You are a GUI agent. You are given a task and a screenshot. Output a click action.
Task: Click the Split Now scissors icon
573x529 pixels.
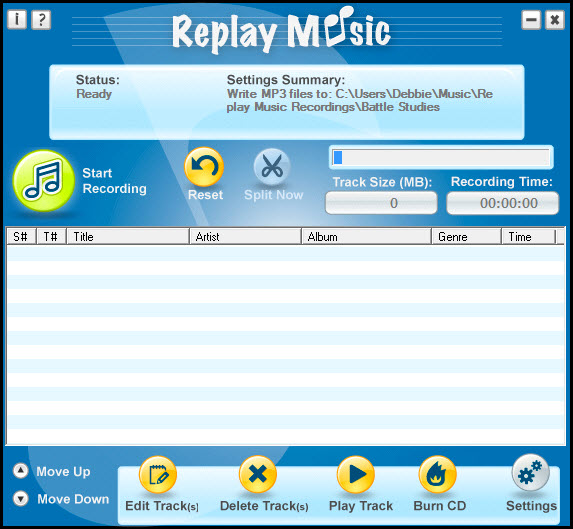click(272, 167)
